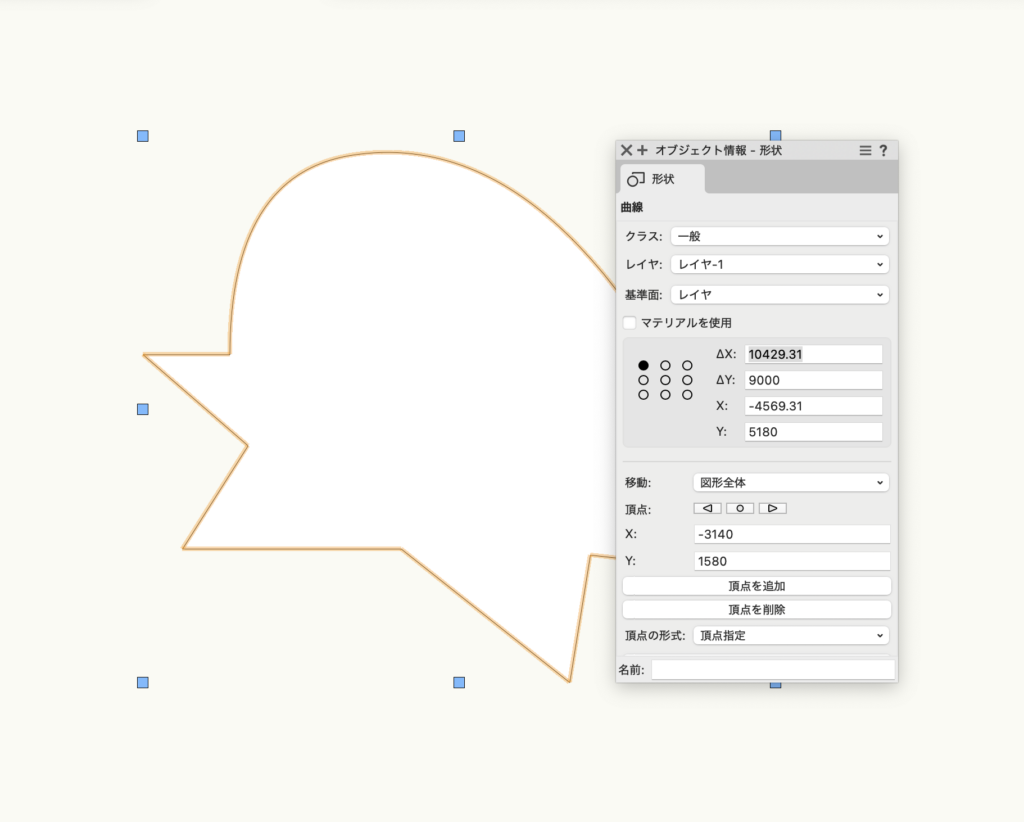This screenshot has width=1024, height=822.
Task: Select the top-right anchor point radio button
Action: click(687, 366)
